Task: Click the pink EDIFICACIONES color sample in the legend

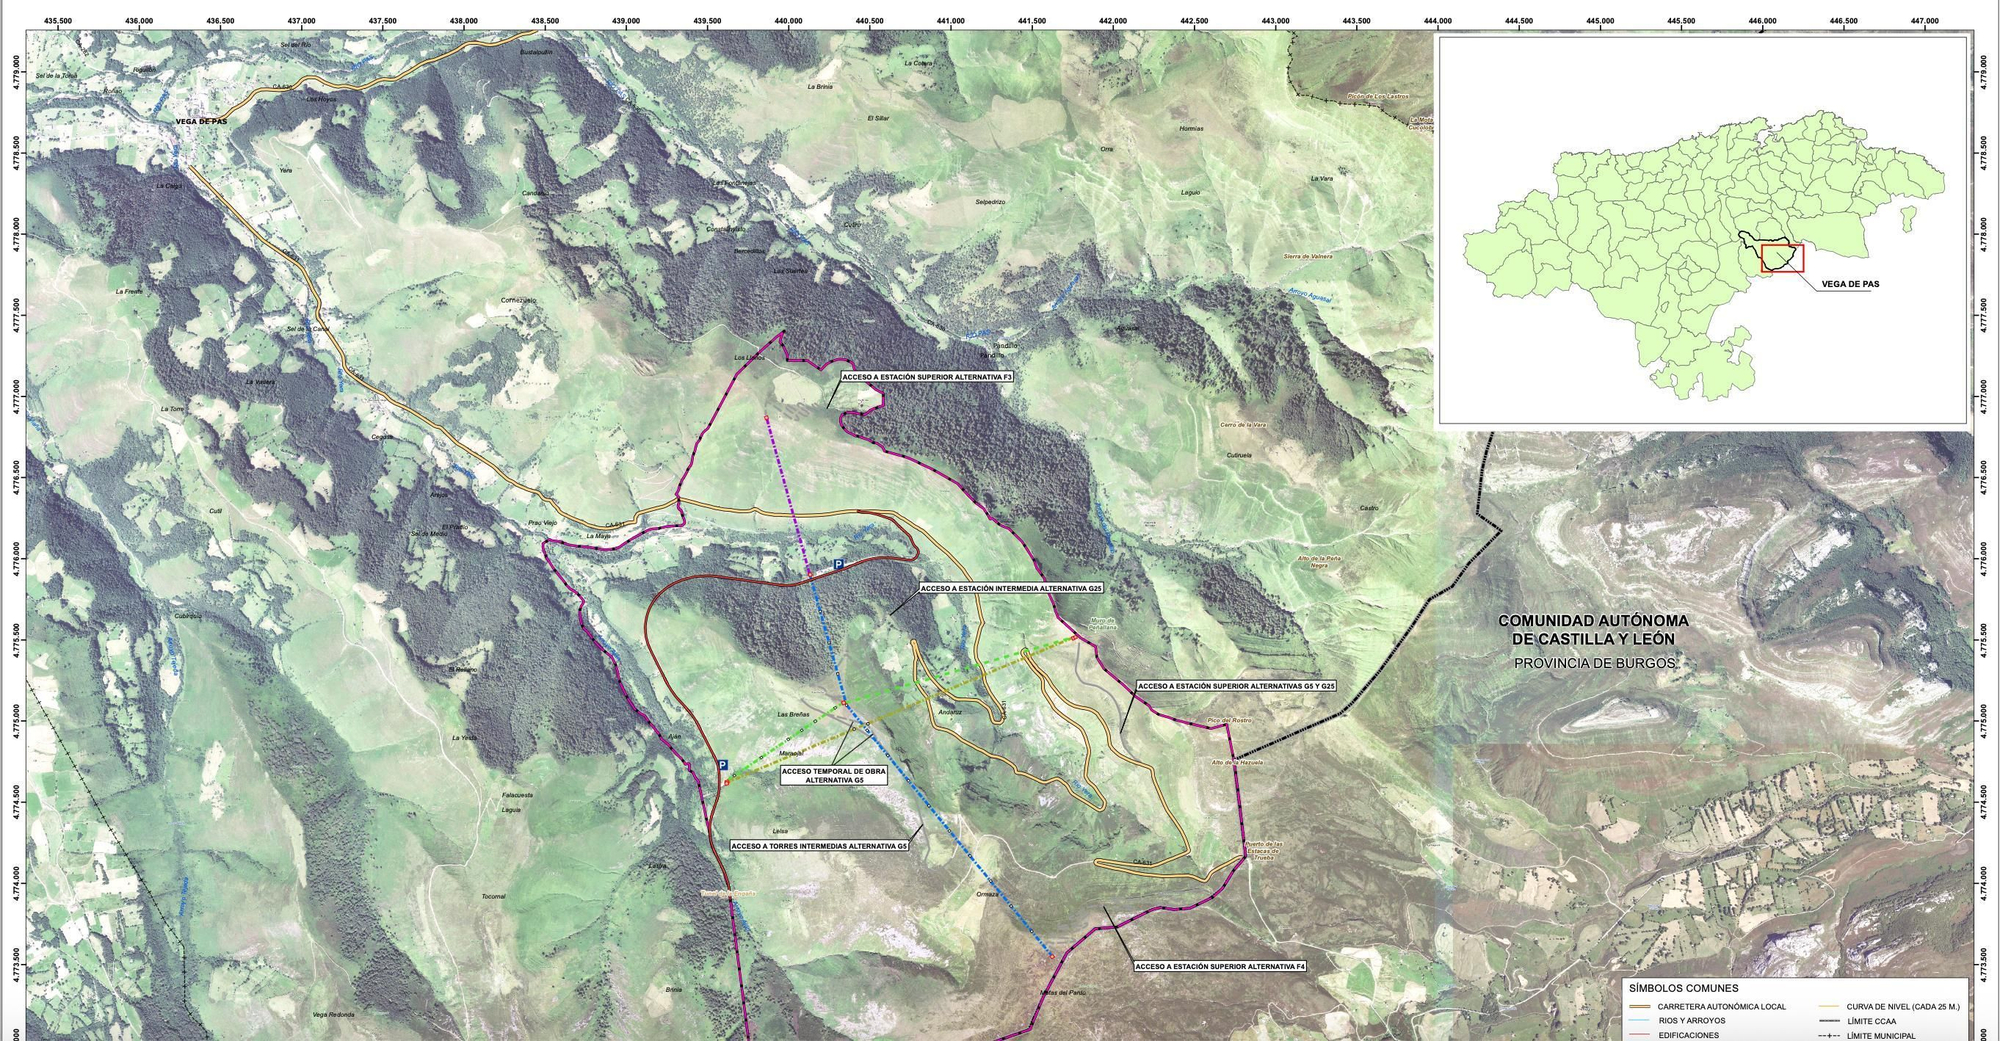Action: coord(1639,1035)
